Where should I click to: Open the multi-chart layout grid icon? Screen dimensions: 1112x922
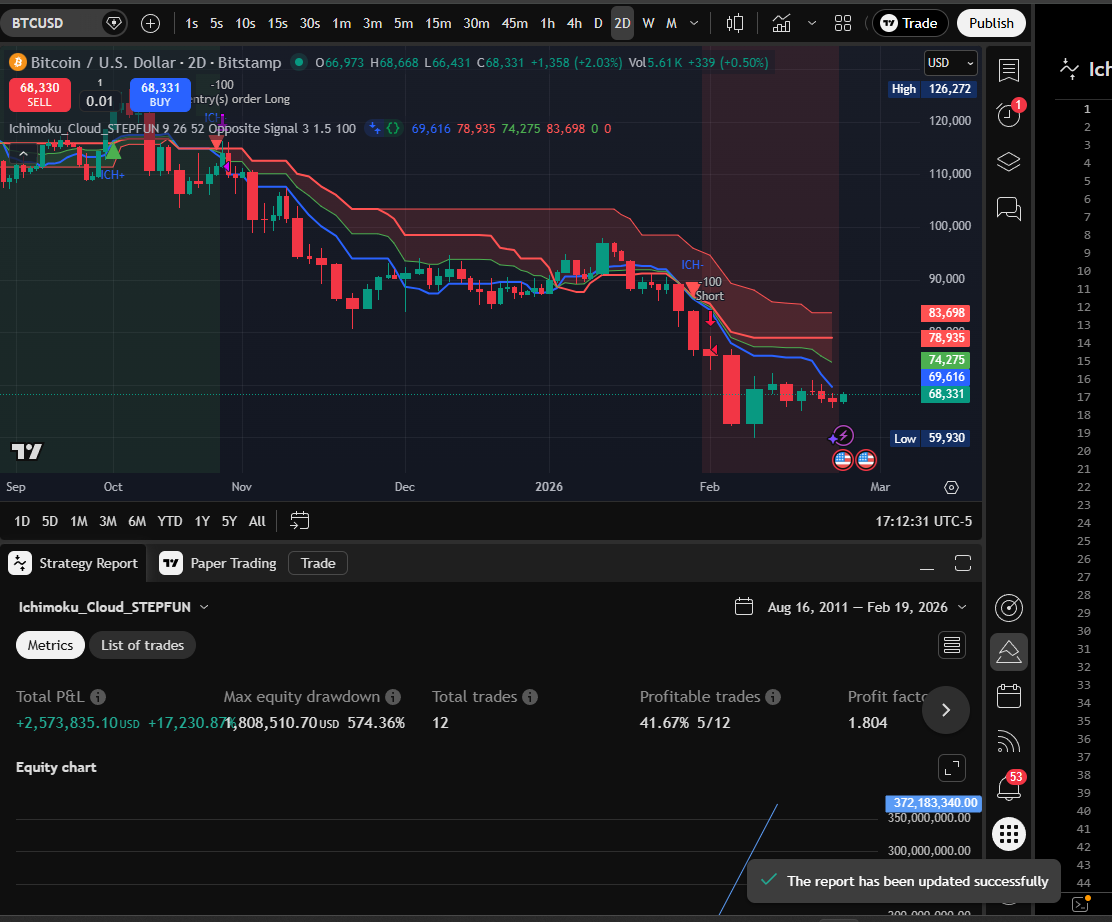(x=842, y=22)
